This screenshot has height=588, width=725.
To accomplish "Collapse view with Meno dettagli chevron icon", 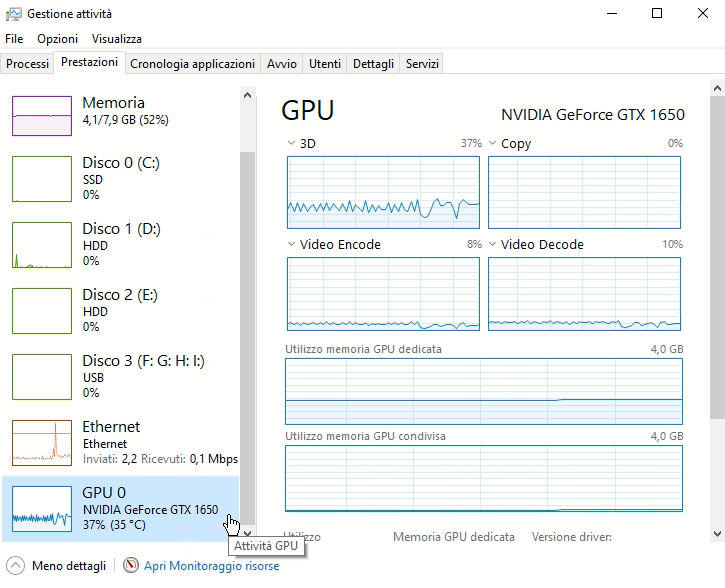I will coord(15,565).
